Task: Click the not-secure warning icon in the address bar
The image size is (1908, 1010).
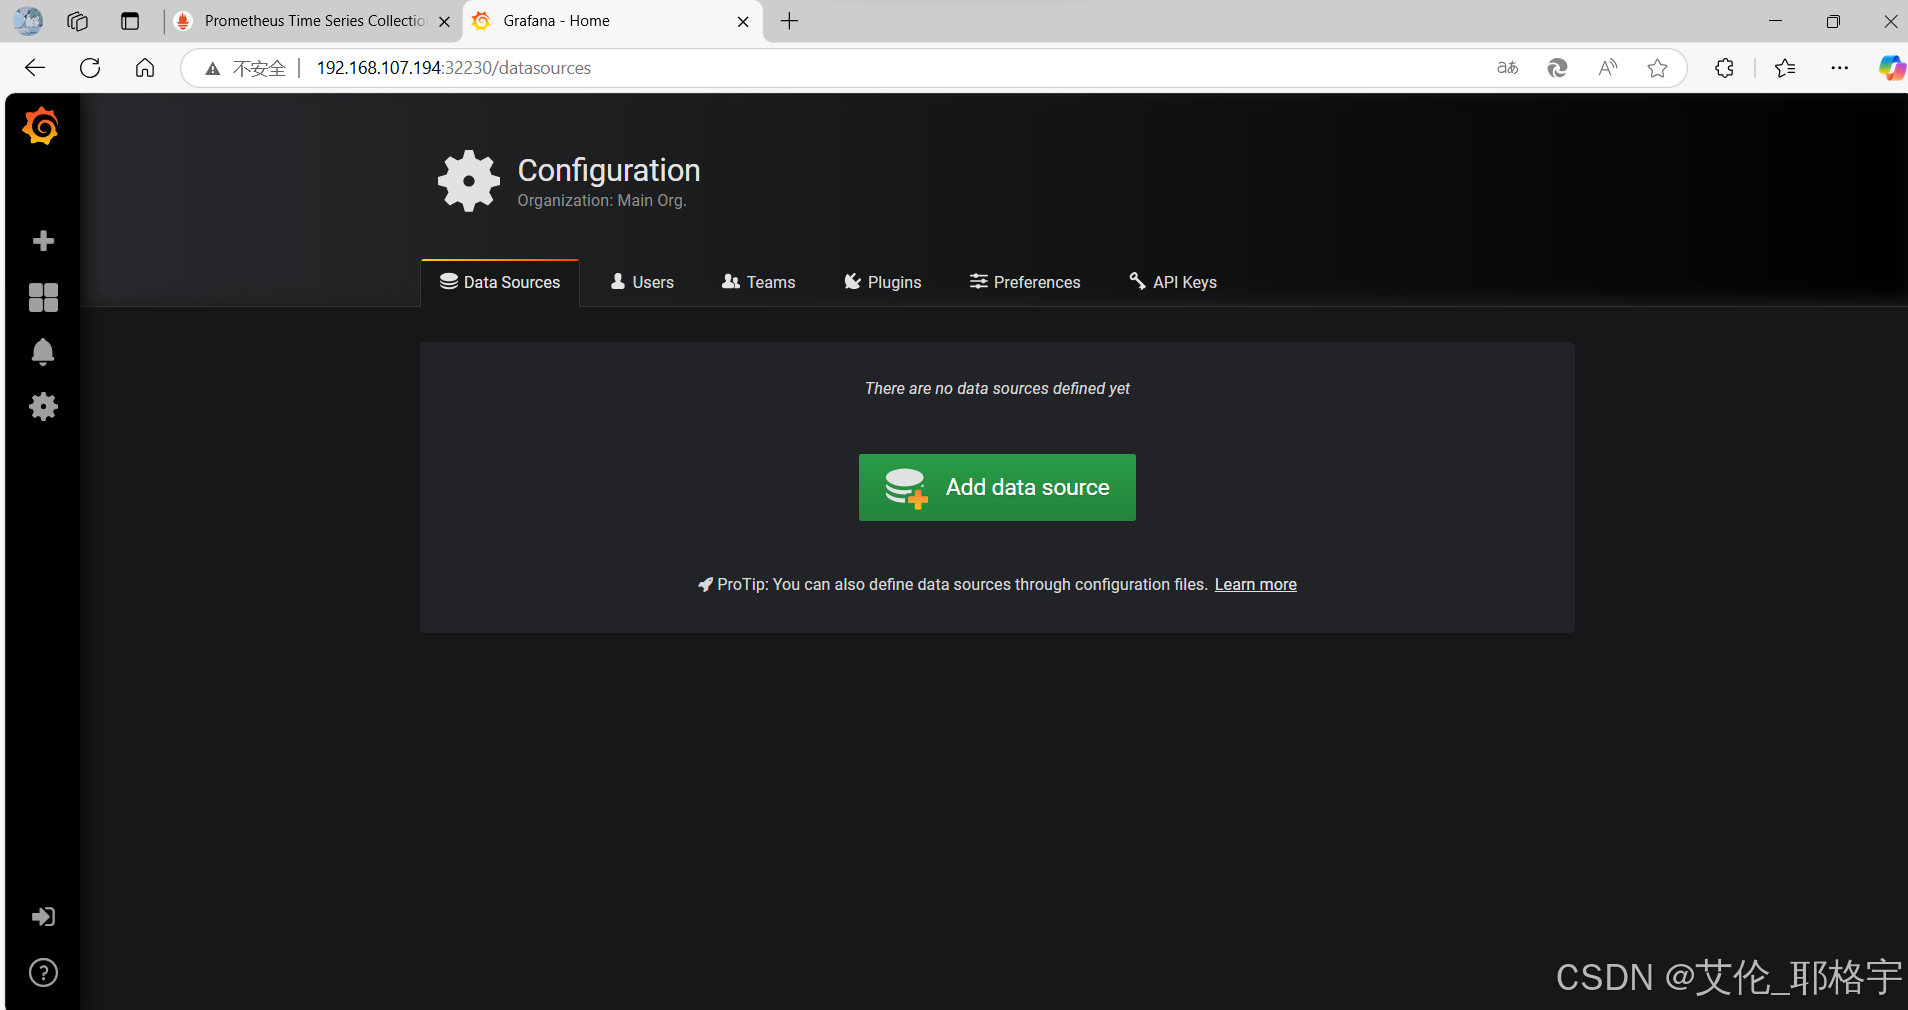Action: pos(212,68)
